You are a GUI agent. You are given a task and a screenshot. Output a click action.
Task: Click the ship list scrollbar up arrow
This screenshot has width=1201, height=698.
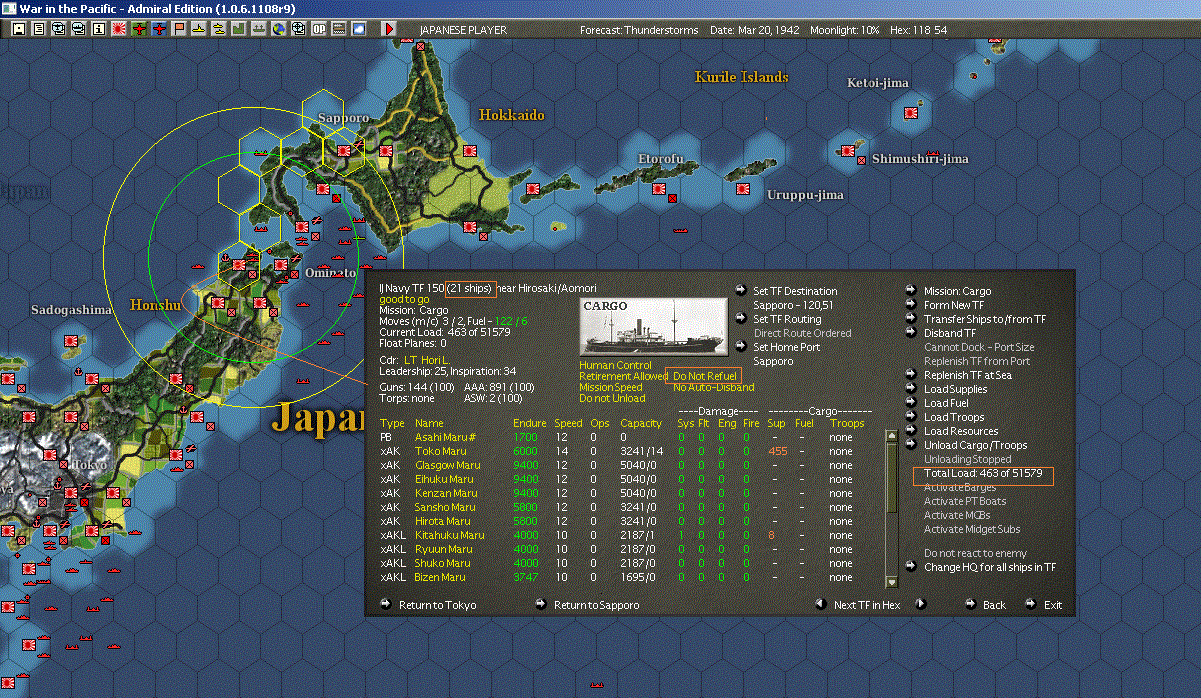pyautogui.click(x=891, y=436)
